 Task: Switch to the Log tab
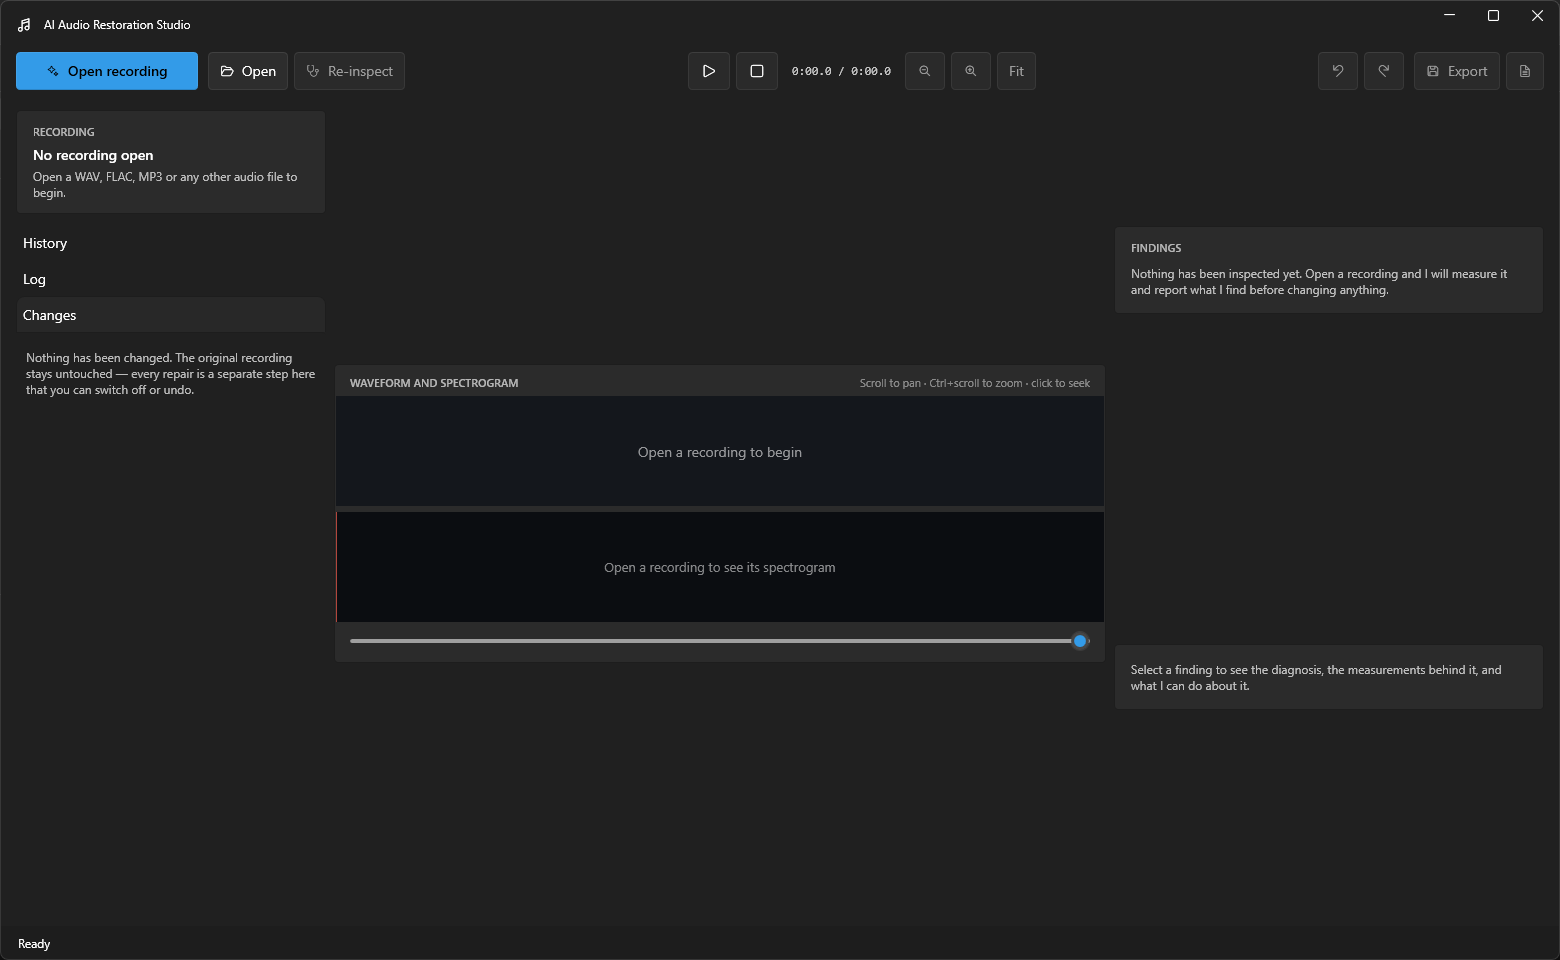171,279
